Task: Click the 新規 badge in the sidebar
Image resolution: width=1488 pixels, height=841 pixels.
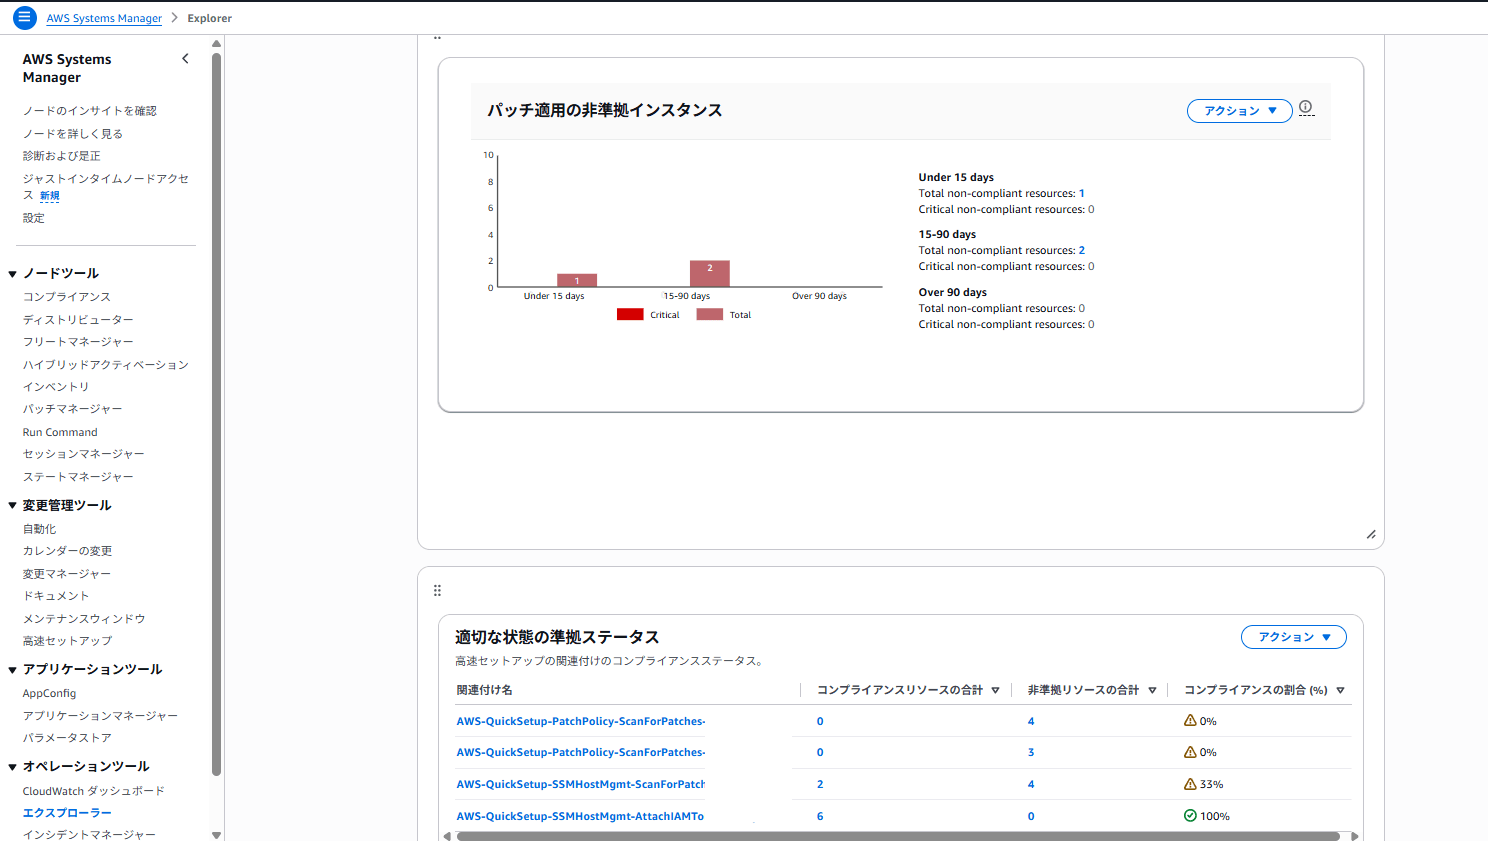Action: coord(50,196)
